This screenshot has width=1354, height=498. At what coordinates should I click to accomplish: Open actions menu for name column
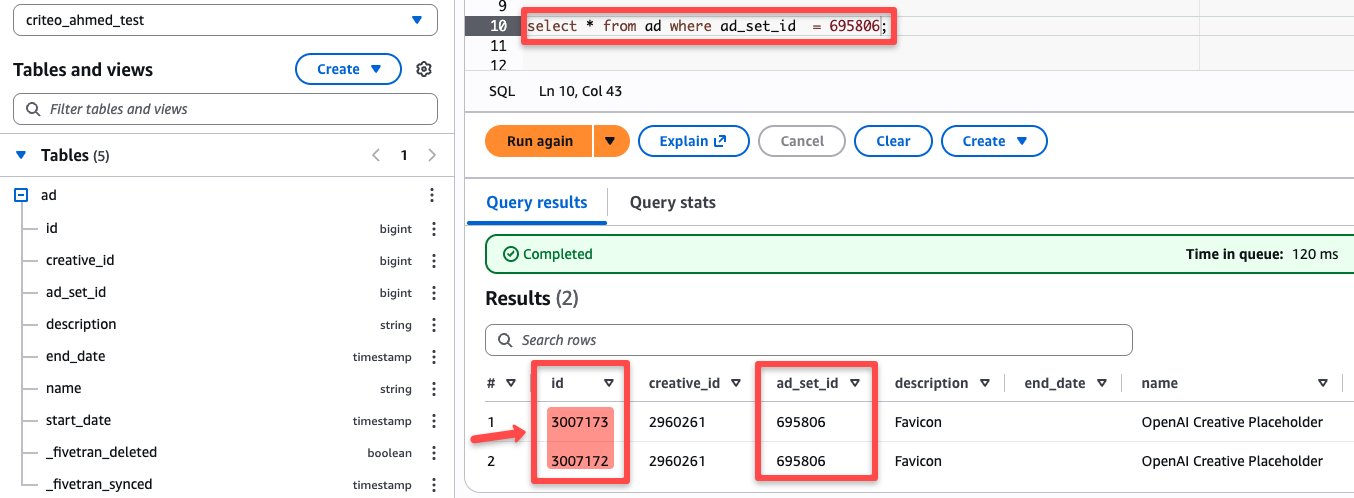pos(434,389)
